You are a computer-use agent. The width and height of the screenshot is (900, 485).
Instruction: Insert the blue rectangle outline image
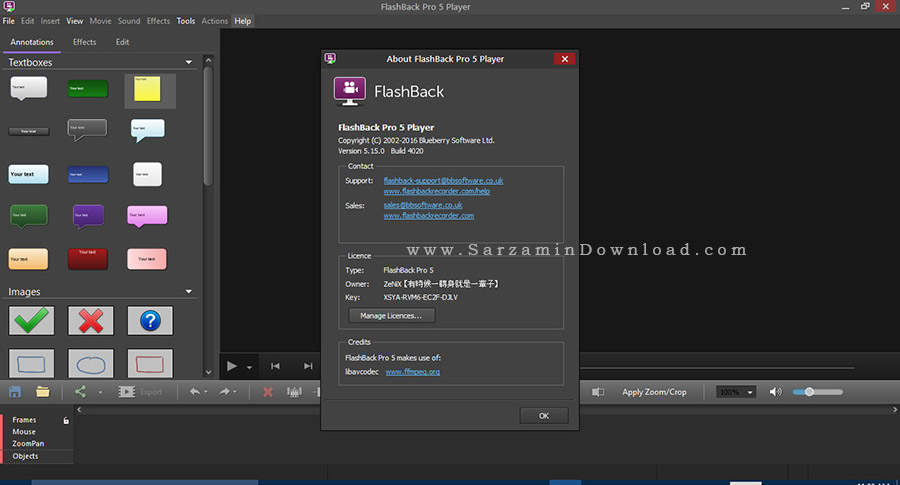pos(32,363)
